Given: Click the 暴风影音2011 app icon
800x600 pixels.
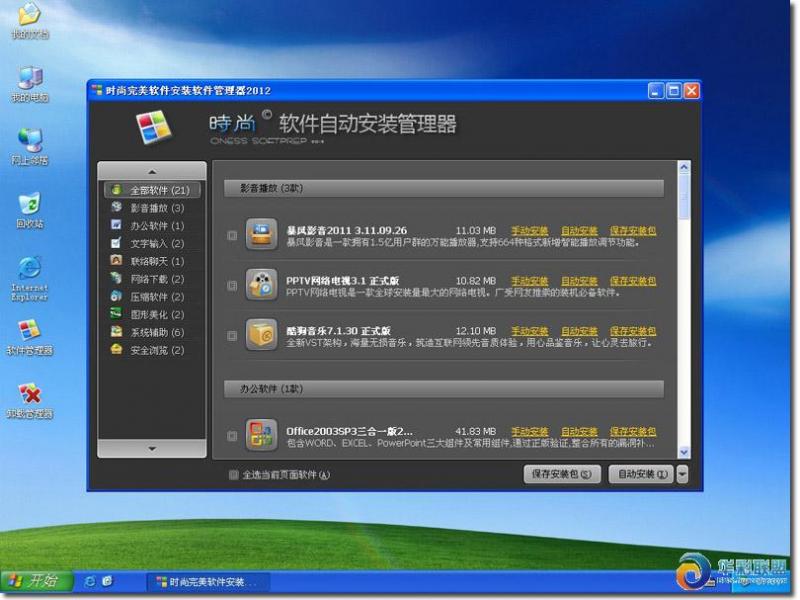Looking at the screenshot, I should pos(262,236).
